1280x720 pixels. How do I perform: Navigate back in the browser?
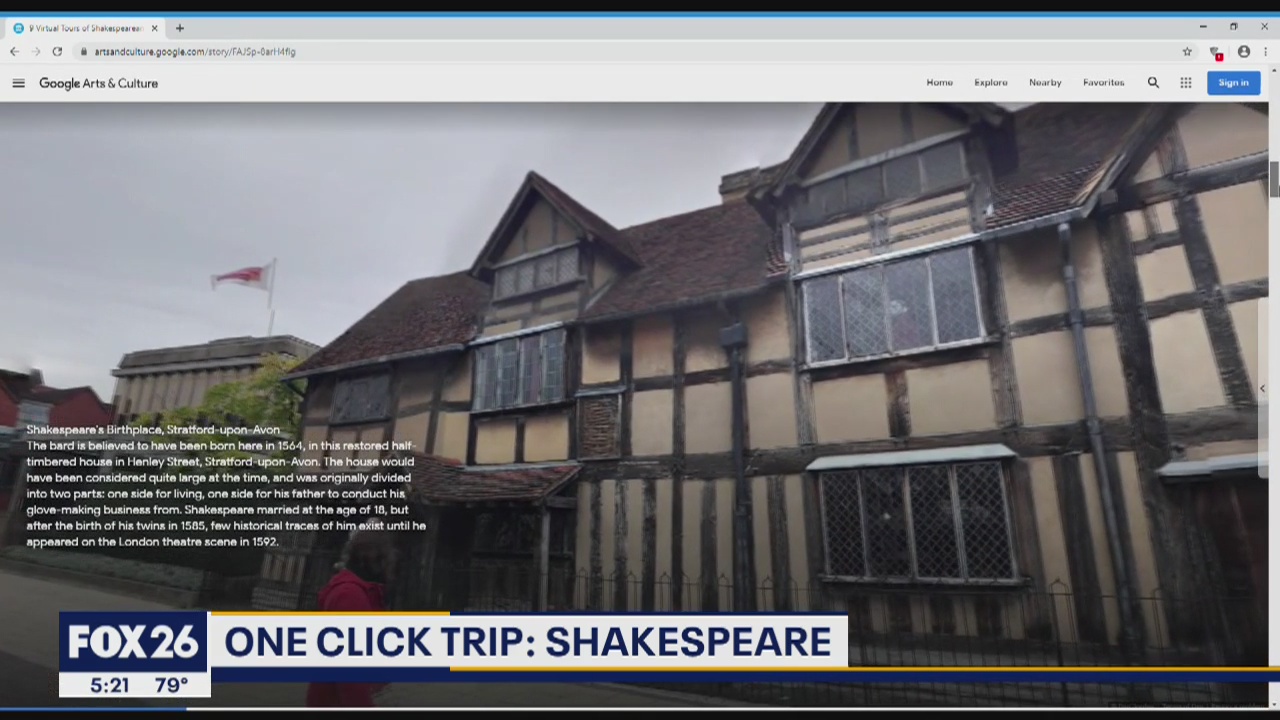click(x=14, y=51)
